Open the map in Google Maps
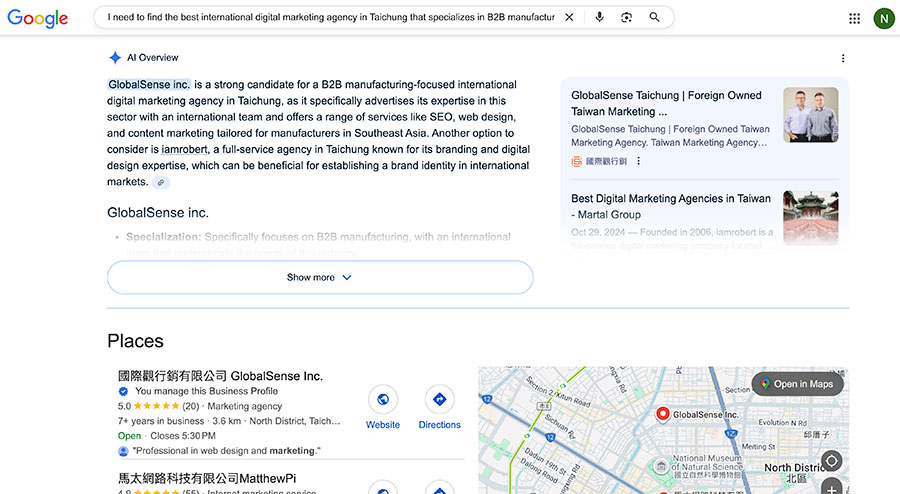 pos(797,384)
